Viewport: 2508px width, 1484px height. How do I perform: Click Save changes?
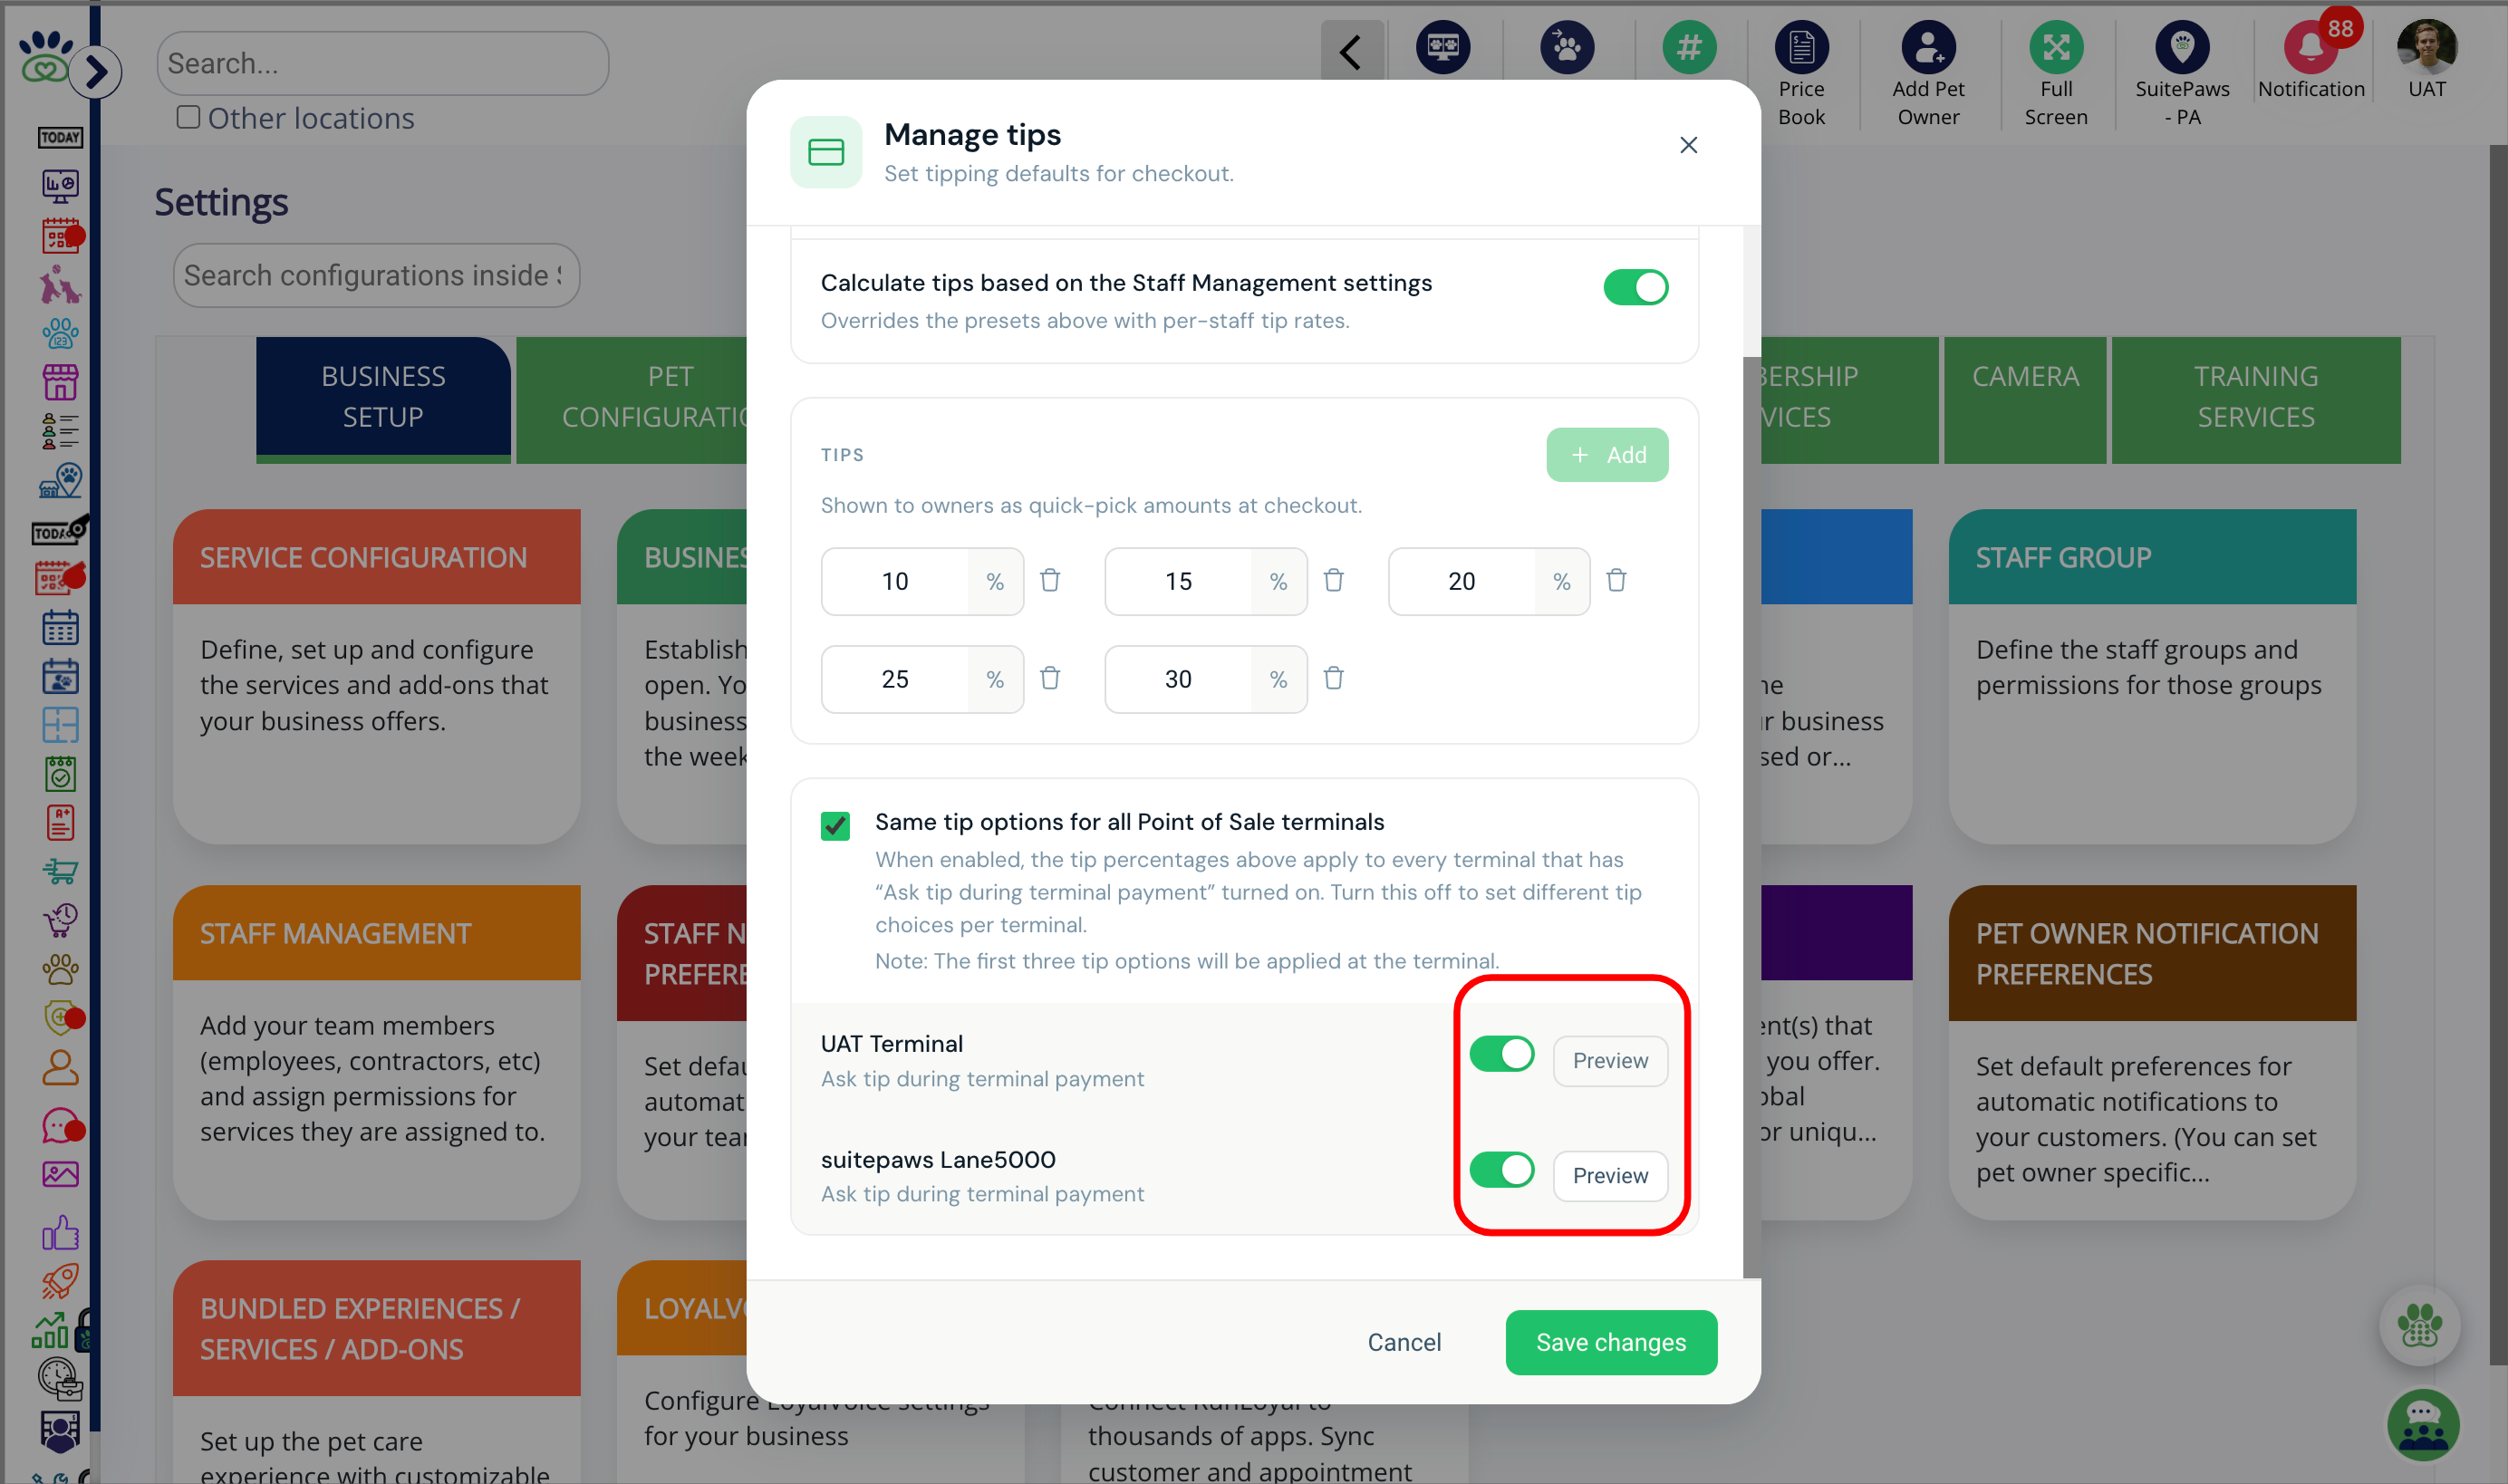1611,1342
